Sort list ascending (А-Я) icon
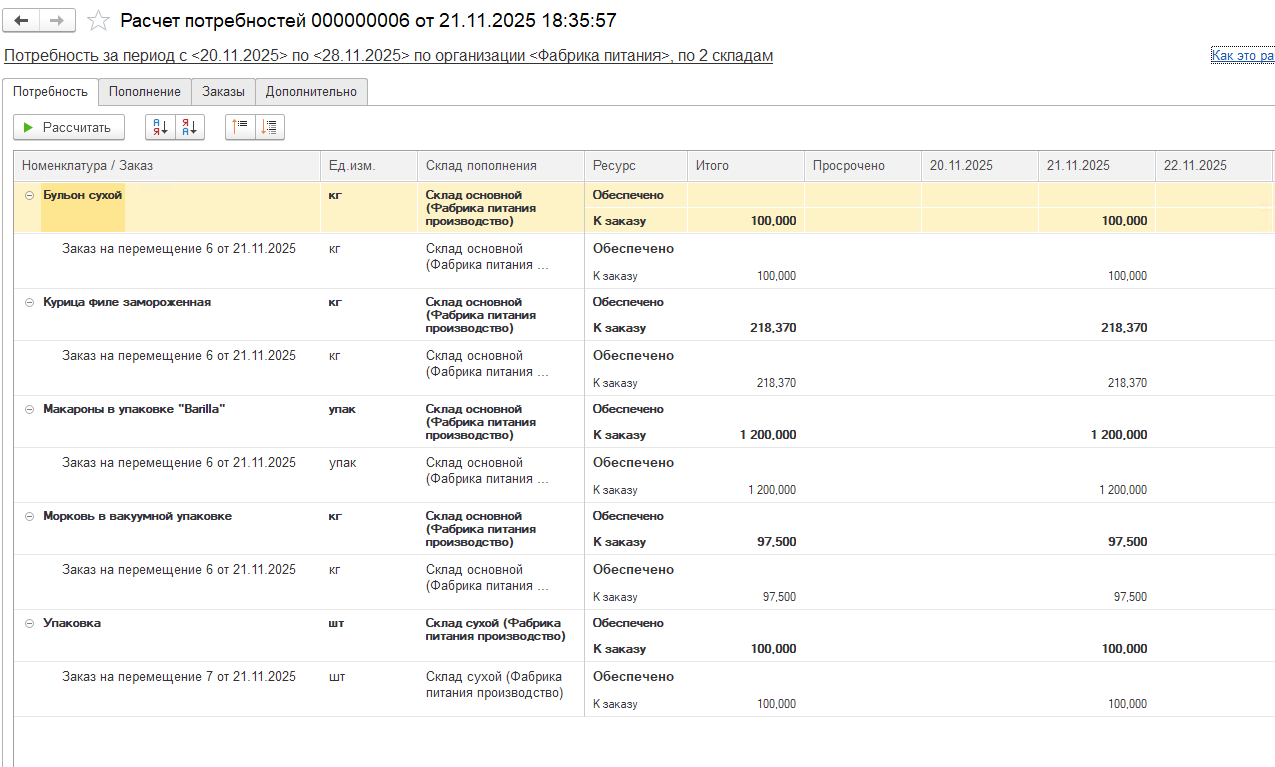 [160, 127]
